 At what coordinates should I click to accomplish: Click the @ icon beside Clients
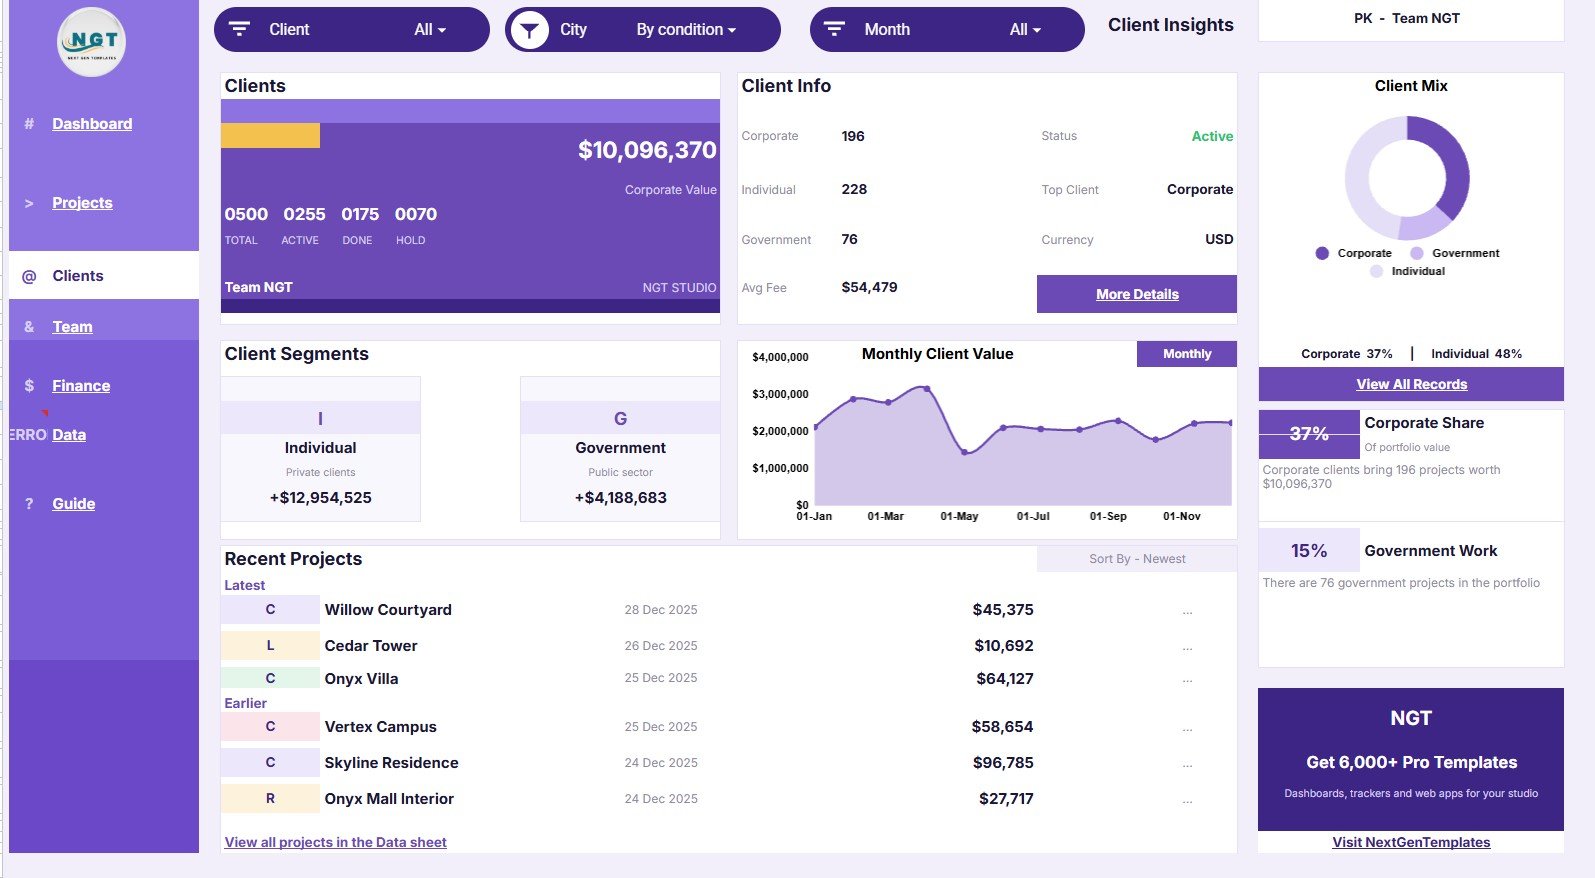click(x=29, y=276)
